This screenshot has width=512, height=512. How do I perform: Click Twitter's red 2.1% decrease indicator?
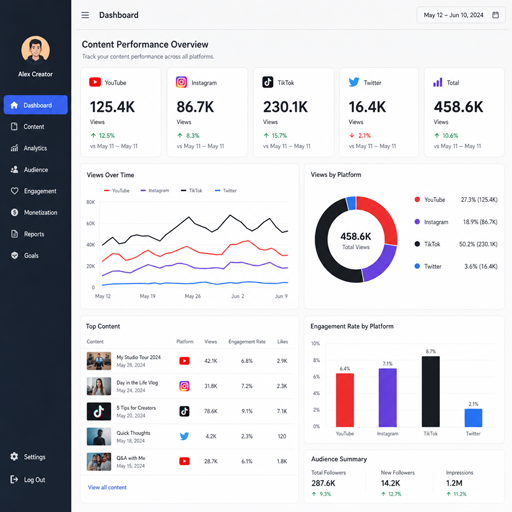pos(360,136)
